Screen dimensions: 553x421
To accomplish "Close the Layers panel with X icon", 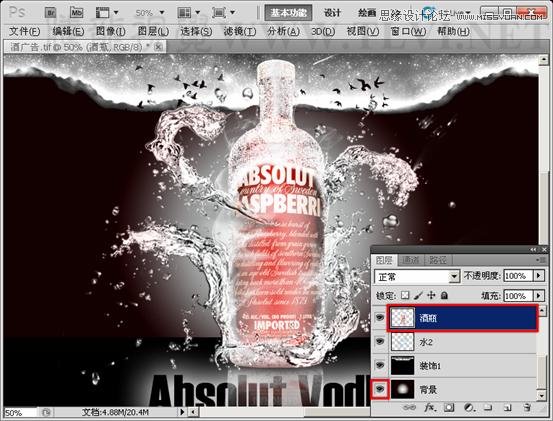I will 544,249.
